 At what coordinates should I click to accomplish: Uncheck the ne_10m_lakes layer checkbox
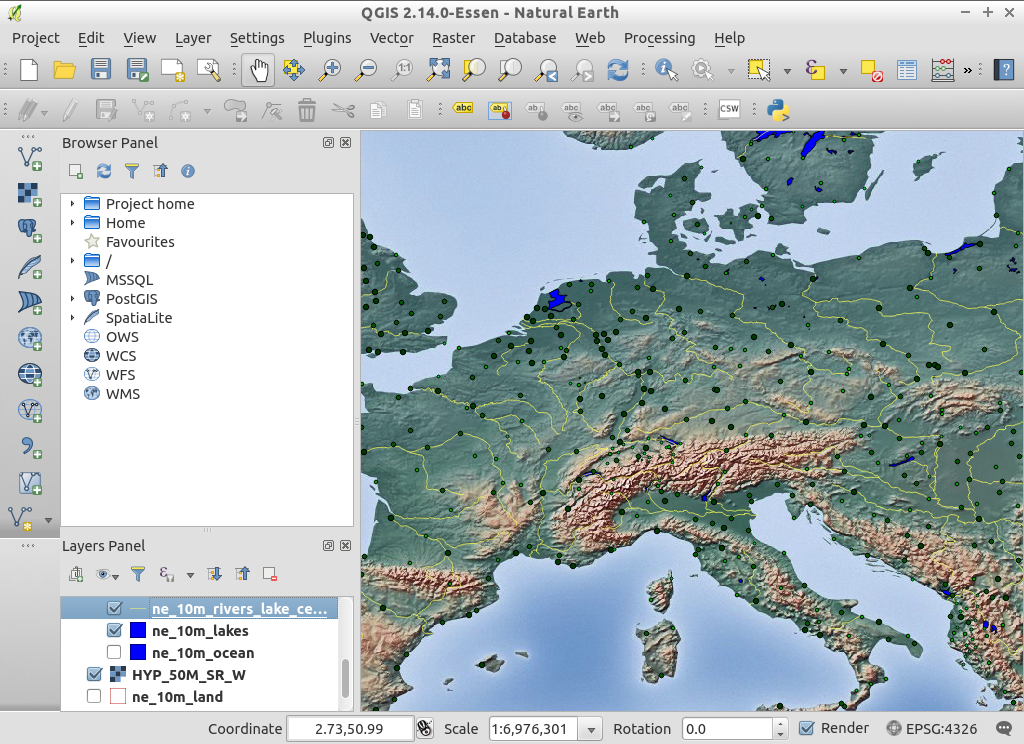click(x=114, y=630)
